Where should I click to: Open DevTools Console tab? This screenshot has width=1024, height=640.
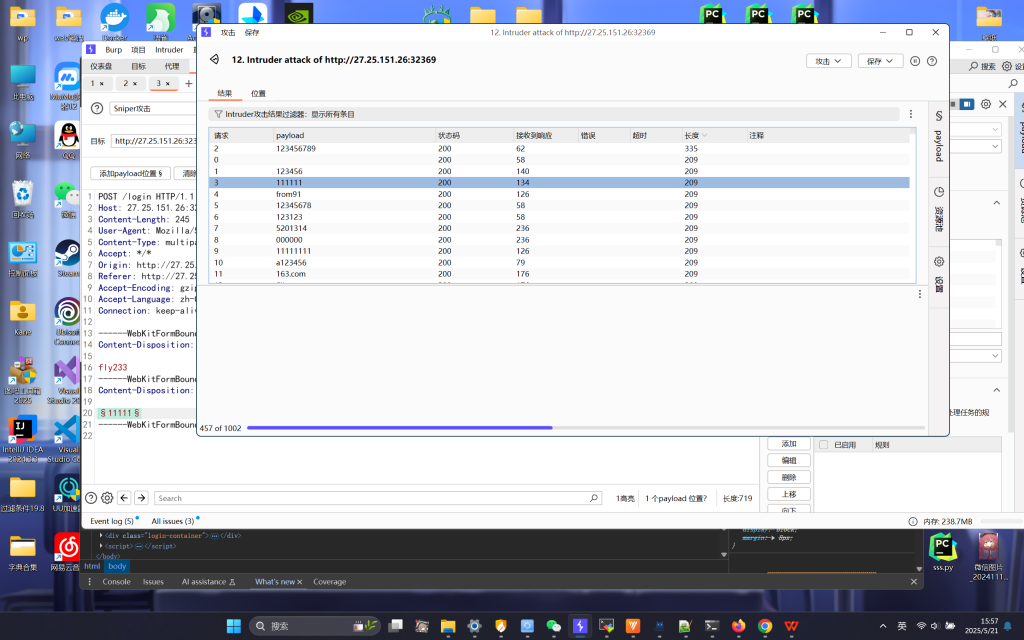pyautogui.click(x=116, y=582)
